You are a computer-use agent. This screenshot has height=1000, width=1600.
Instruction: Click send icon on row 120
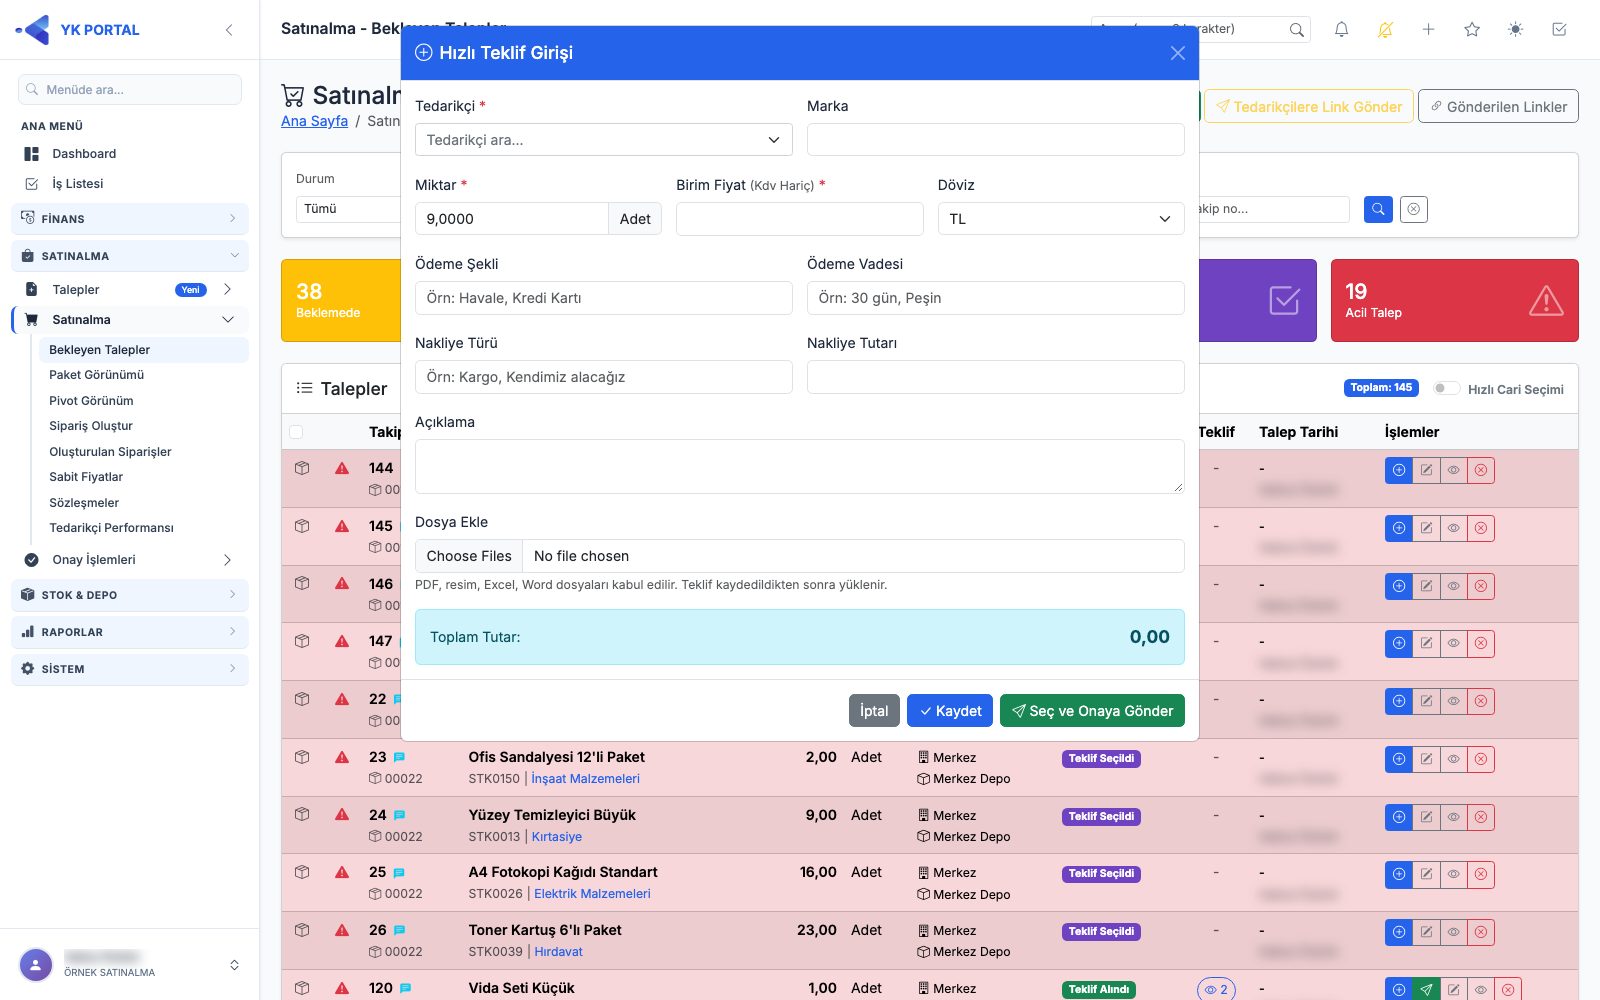(x=1426, y=990)
